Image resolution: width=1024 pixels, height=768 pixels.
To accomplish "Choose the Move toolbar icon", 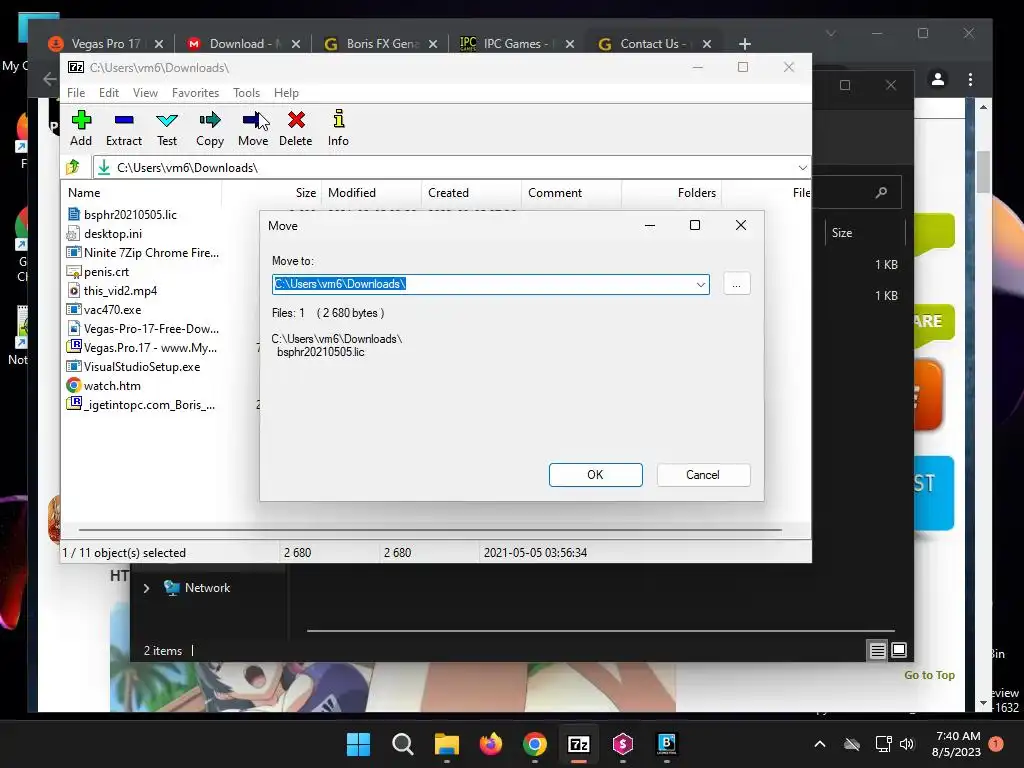I will point(253,129).
